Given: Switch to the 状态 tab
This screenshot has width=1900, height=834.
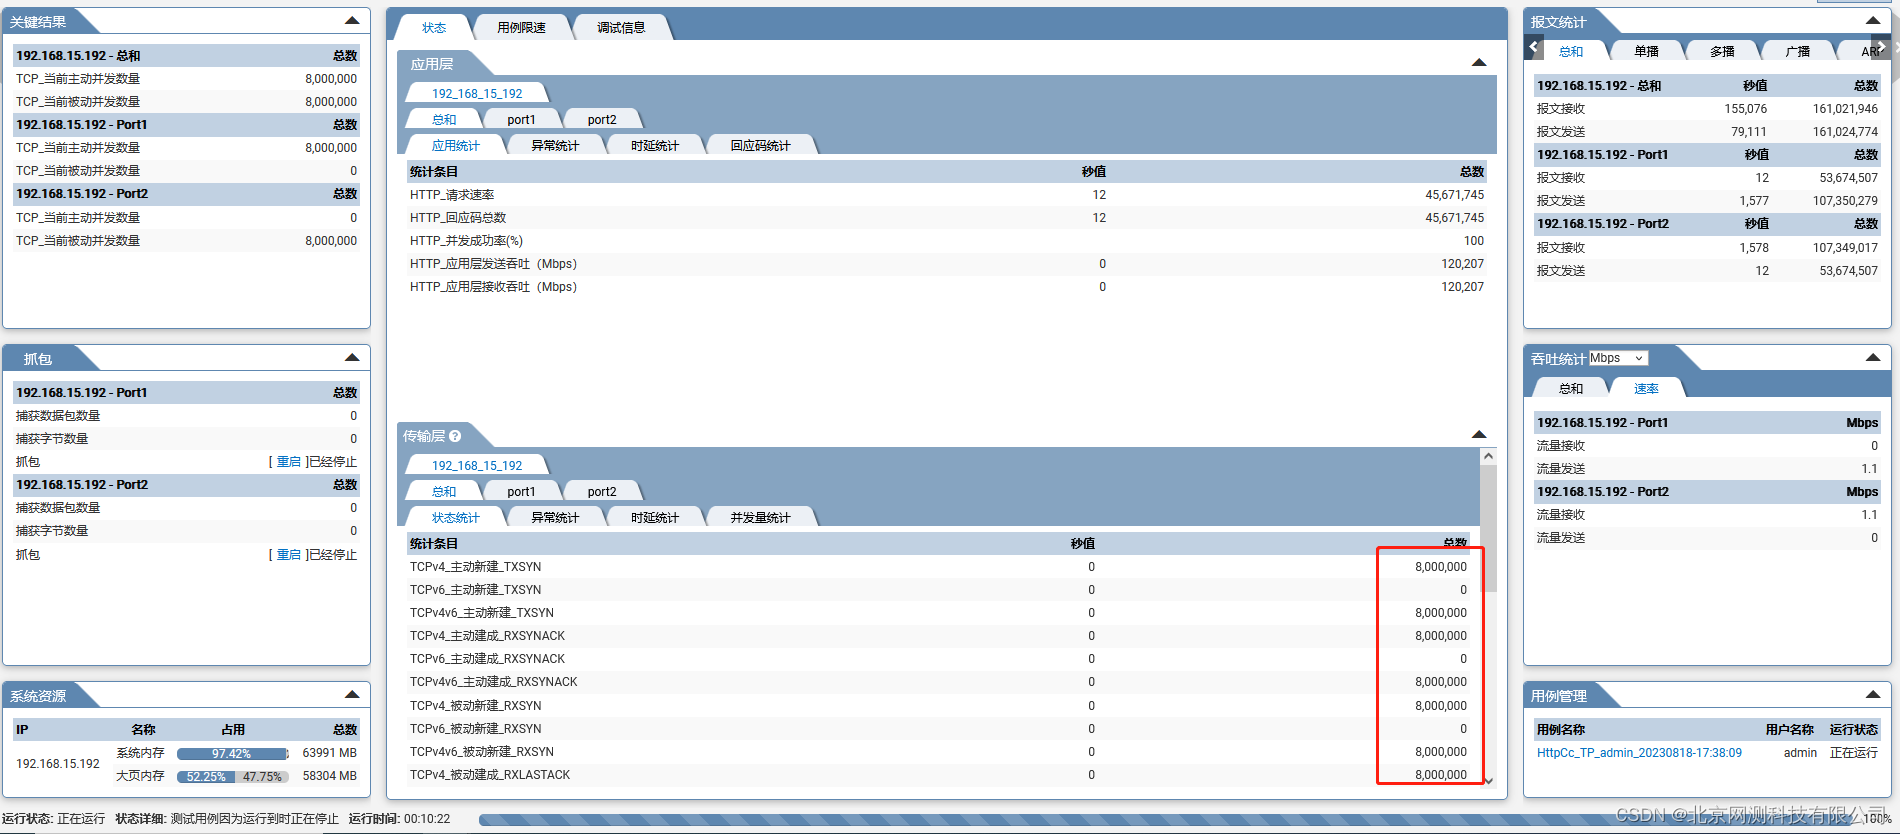Looking at the screenshot, I should [x=434, y=28].
